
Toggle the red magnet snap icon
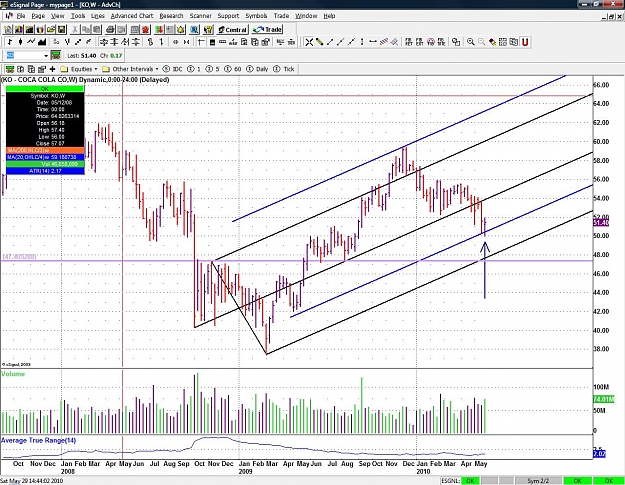(525, 42)
